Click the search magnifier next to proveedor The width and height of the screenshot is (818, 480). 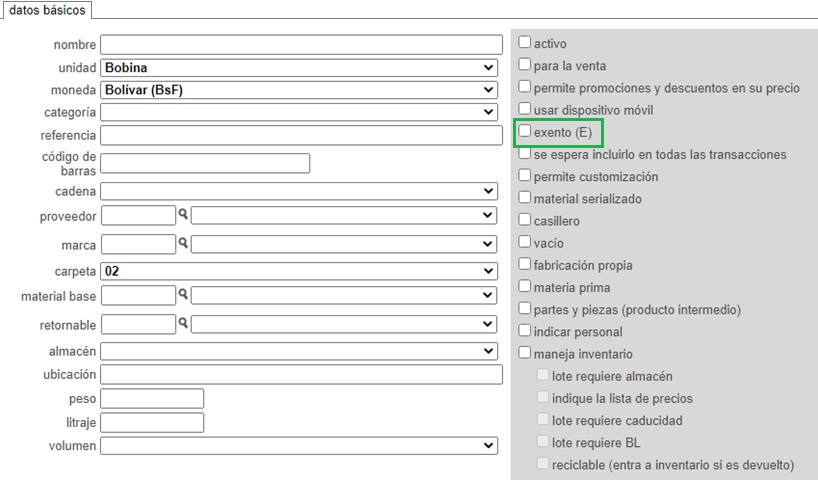(x=183, y=213)
